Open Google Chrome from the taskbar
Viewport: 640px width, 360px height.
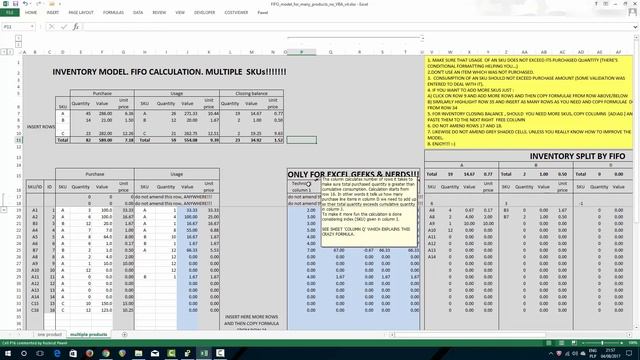pos(106,353)
